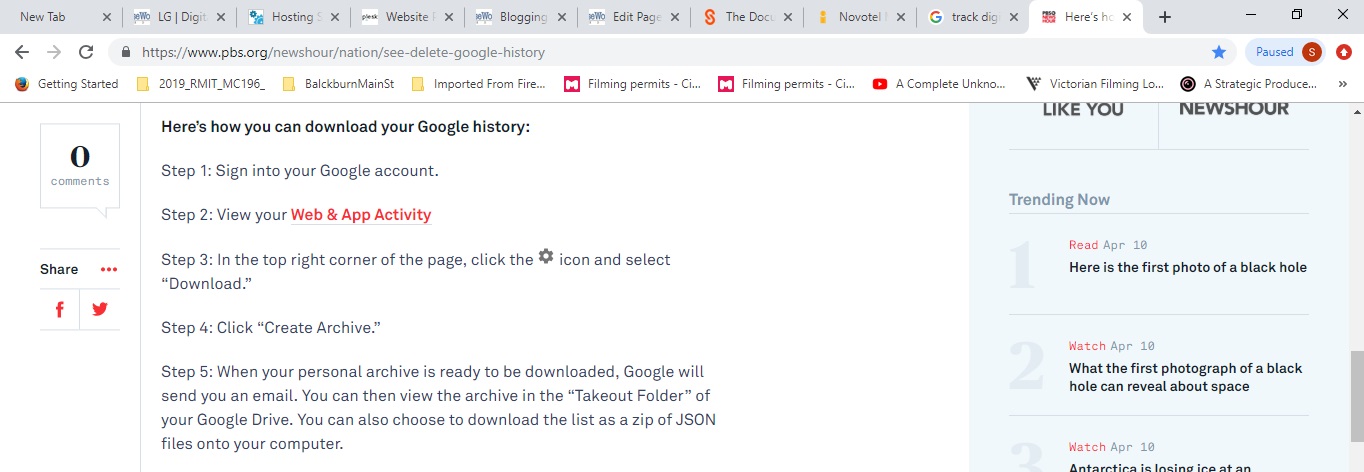Click the NEWSHOUR sidebar tab
Screen dimensions: 1364x472
click(x=1234, y=110)
